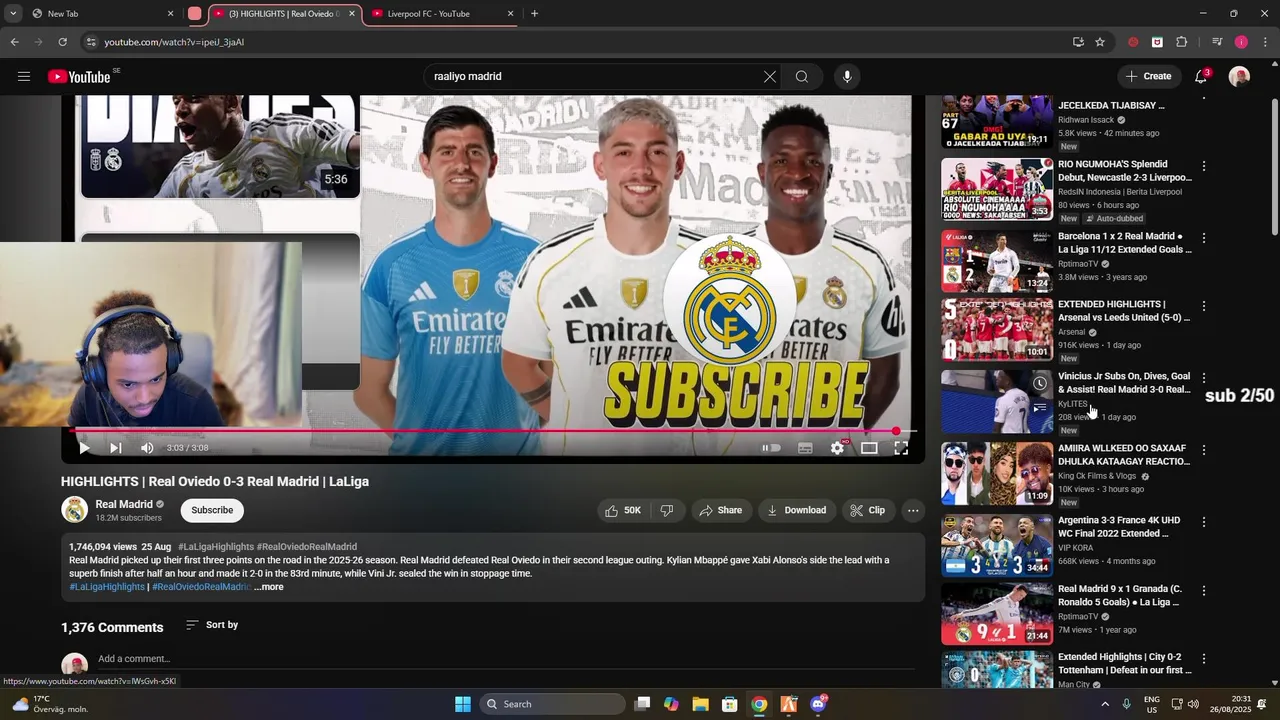The height and width of the screenshot is (720, 1280).
Task: Select the HIGHLIGHTS Real Oviedo browser tab
Action: 282,14
